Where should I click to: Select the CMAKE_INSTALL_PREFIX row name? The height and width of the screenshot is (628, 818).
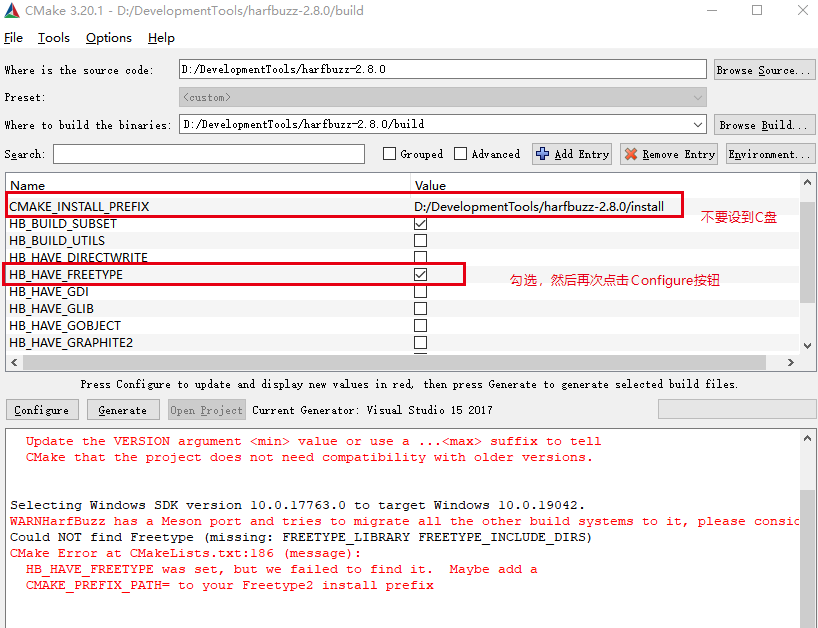pos(79,207)
